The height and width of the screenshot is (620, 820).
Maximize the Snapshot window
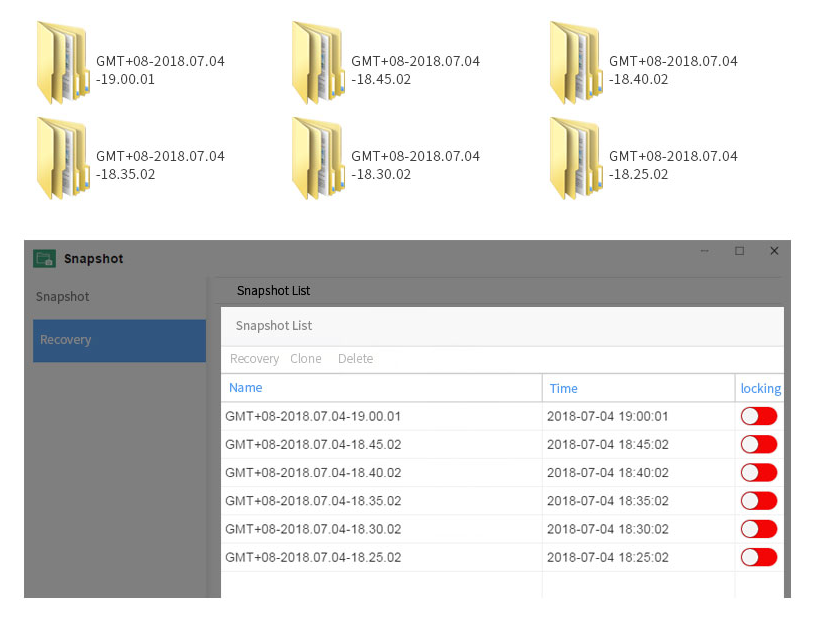[x=739, y=251]
